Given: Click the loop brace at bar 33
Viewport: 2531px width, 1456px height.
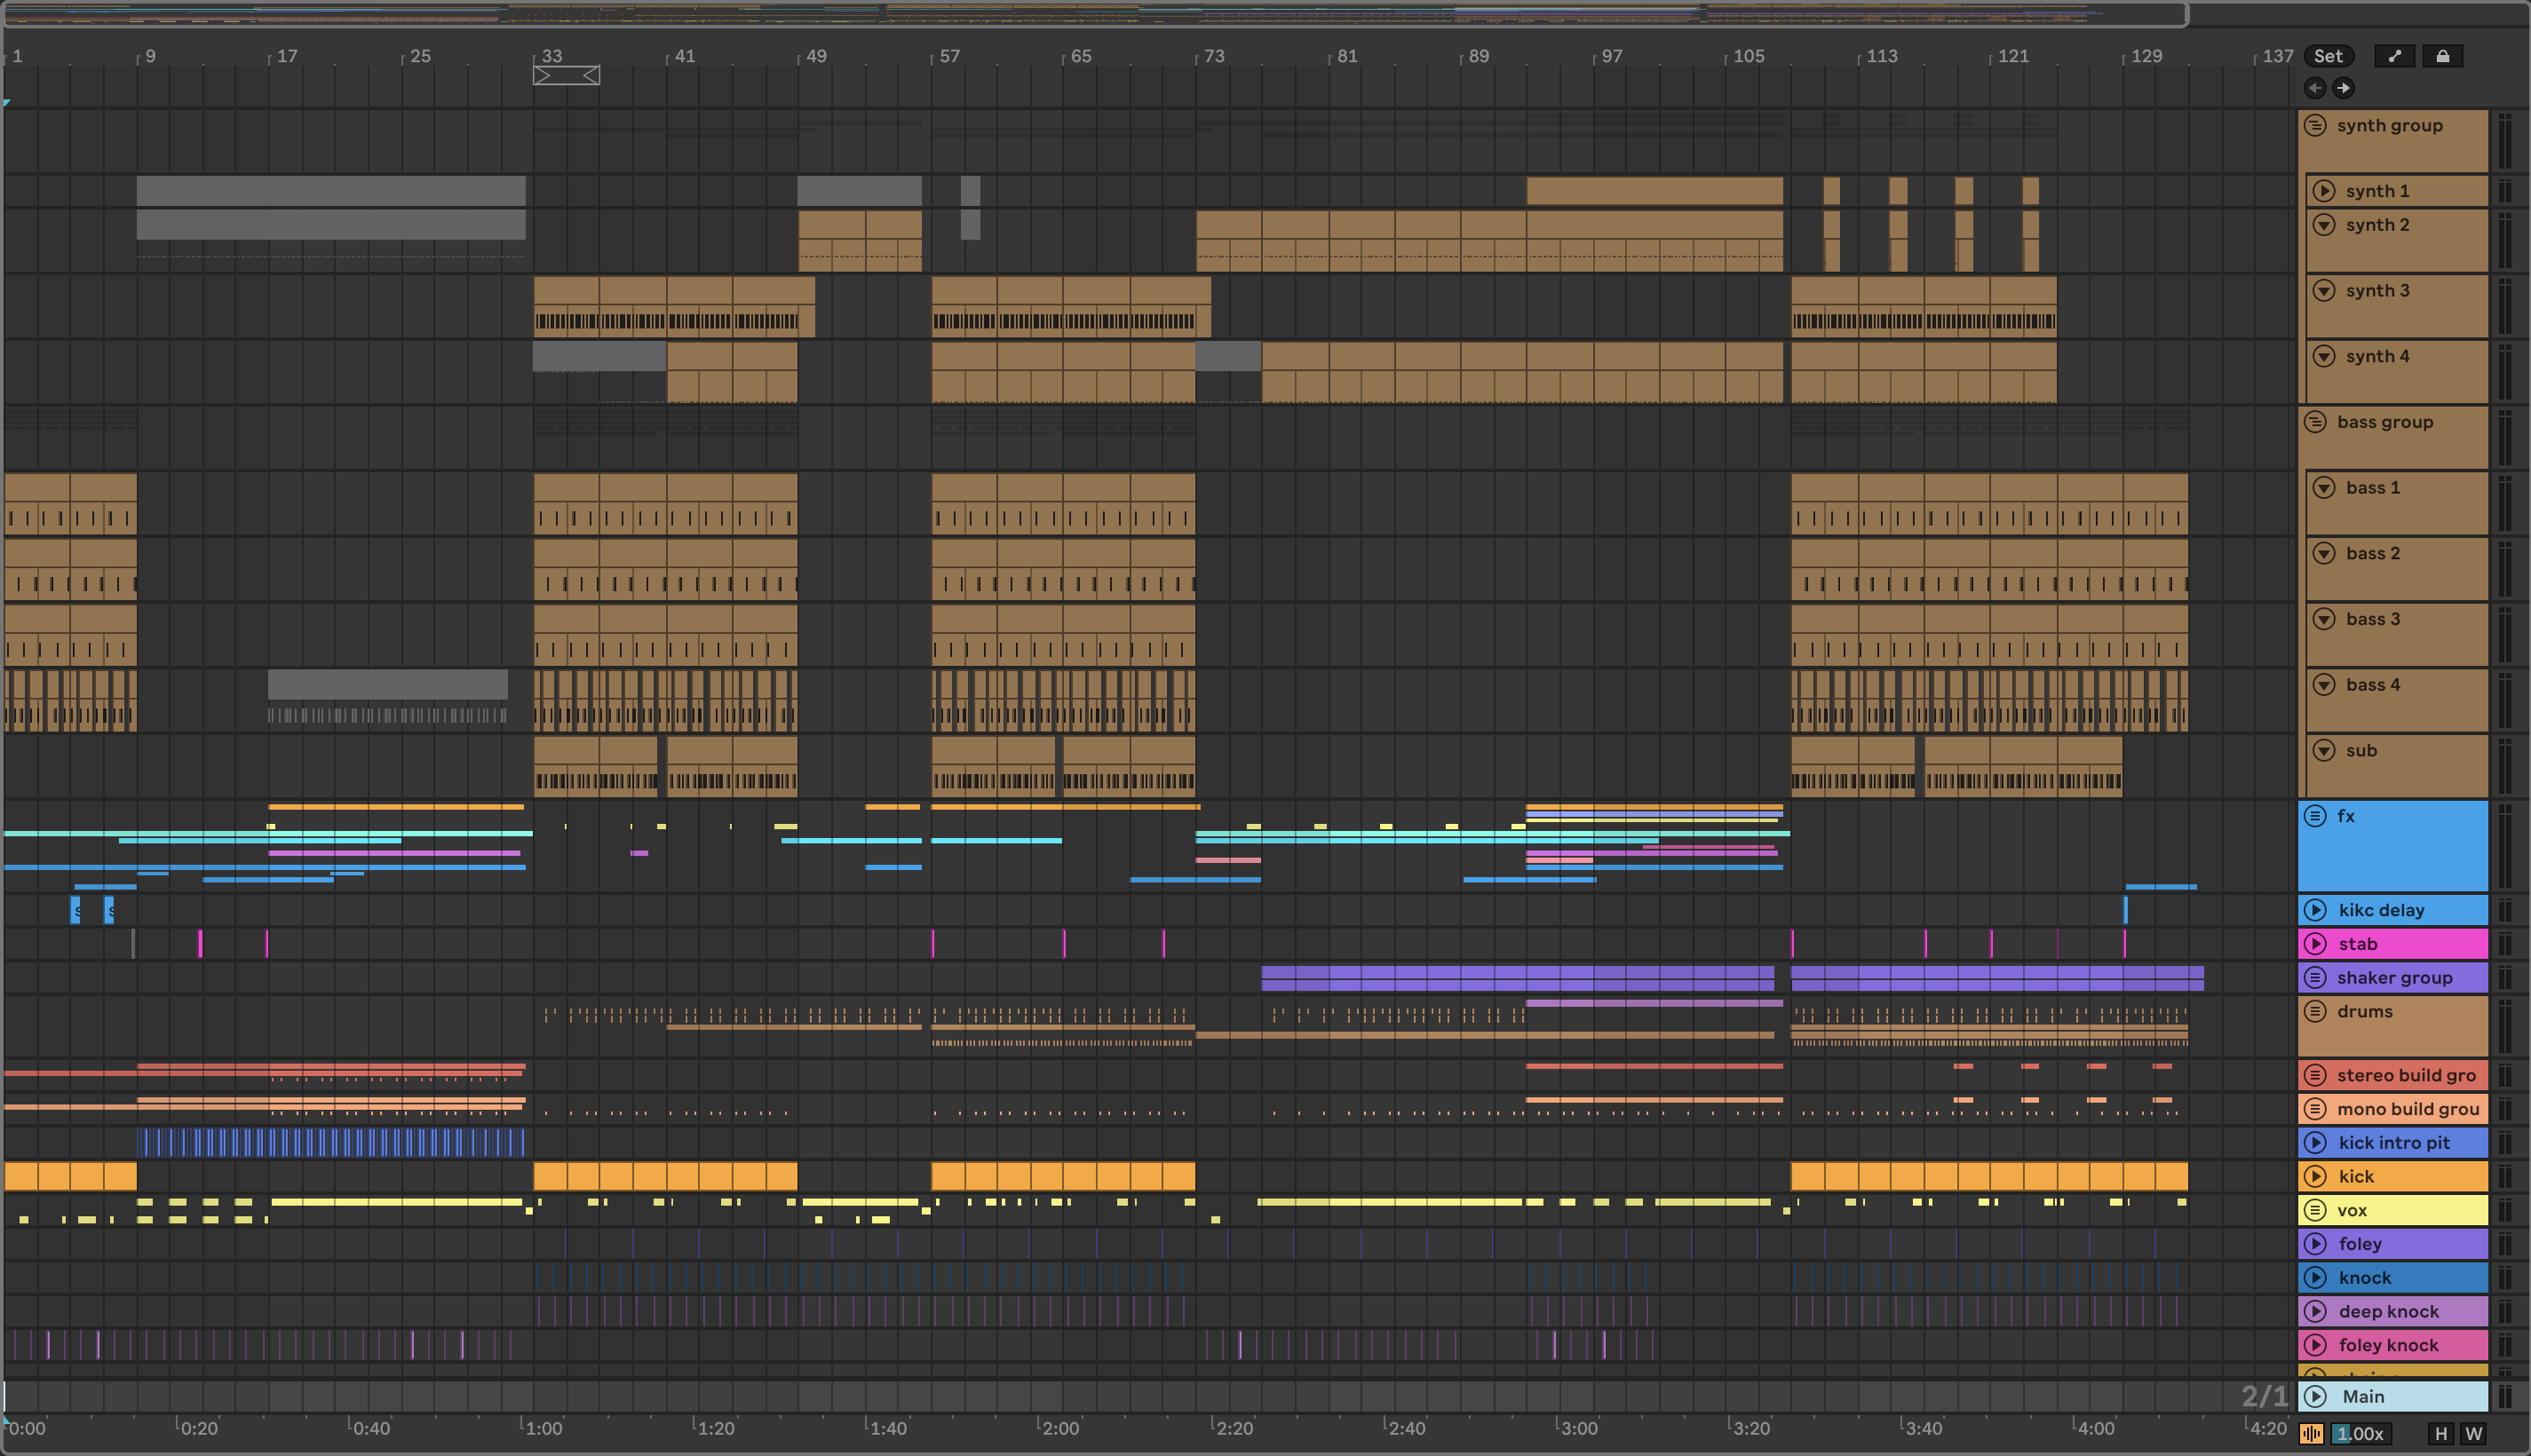Looking at the screenshot, I should point(566,75).
